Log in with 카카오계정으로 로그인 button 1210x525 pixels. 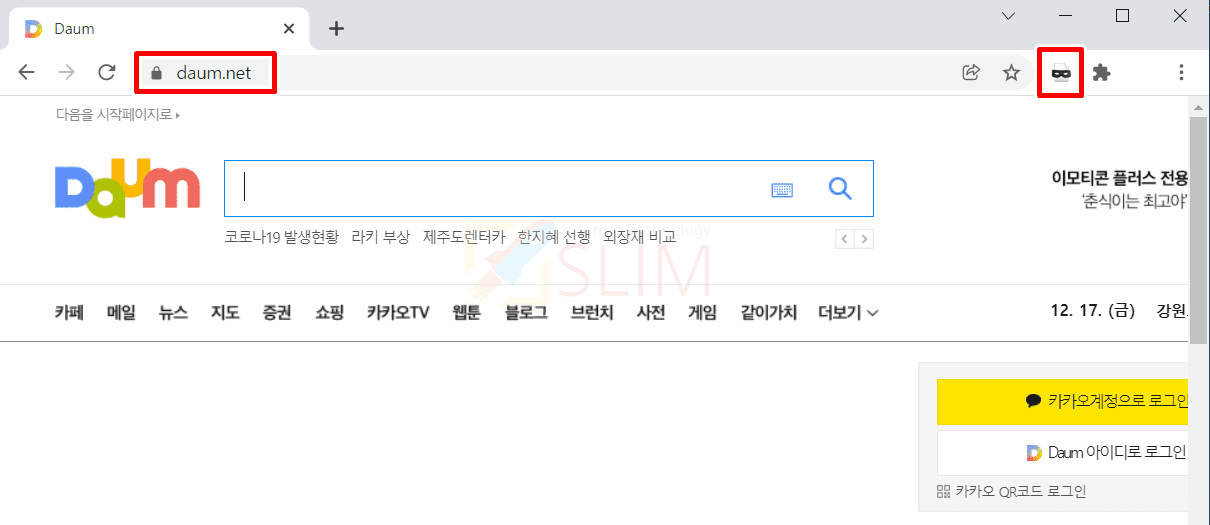[x=1063, y=401]
